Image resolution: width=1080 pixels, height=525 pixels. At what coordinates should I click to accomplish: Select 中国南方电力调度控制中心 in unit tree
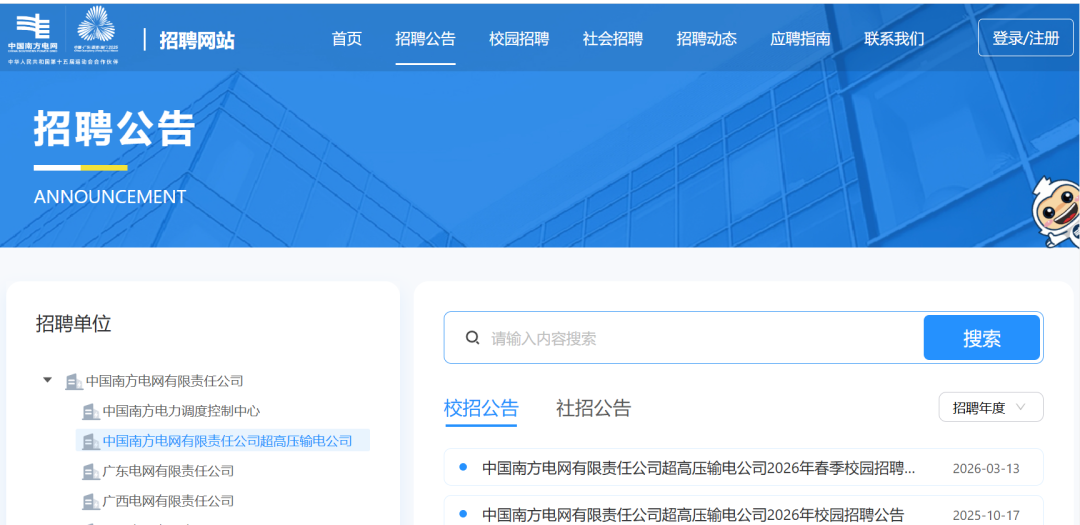point(181,411)
